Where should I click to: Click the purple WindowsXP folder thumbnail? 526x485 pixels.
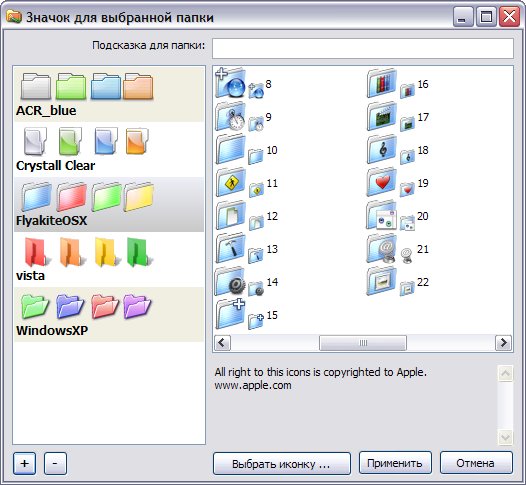[137, 306]
